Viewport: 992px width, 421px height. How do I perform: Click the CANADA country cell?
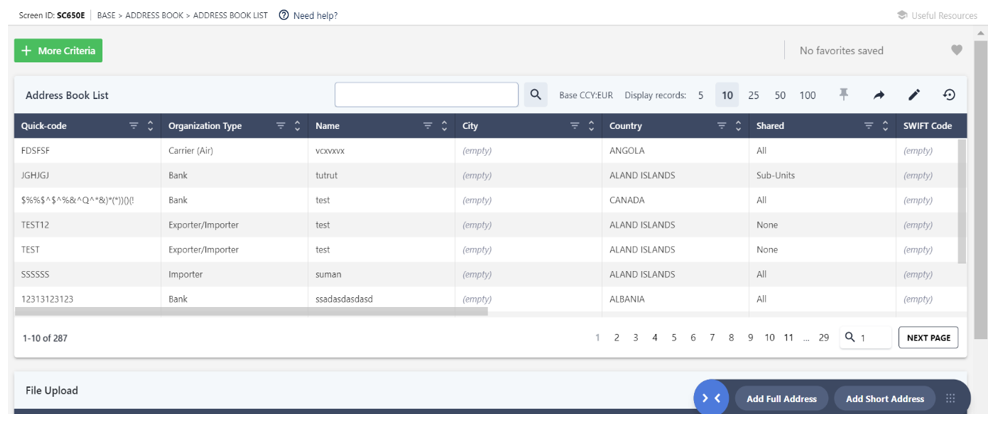675,200
